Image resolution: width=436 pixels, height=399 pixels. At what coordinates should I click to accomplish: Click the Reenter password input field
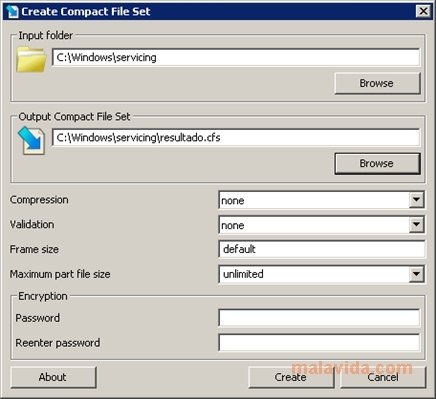tap(319, 342)
